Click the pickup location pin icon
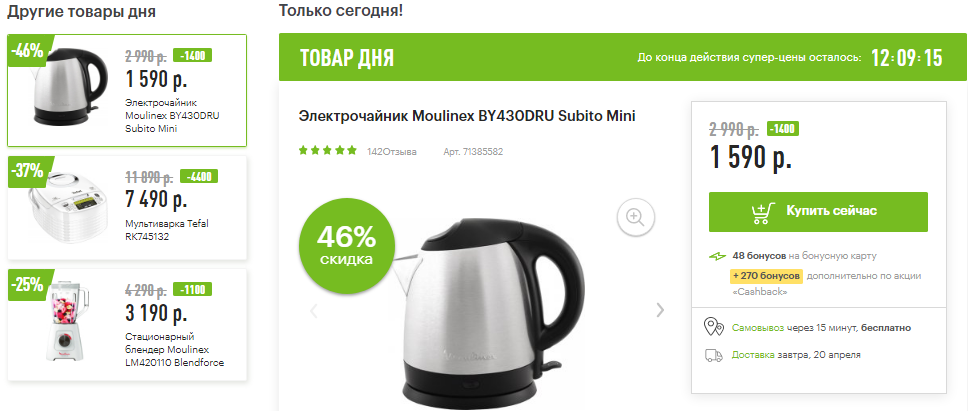Image resolution: width=968 pixels, height=411 pixels. [714, 327]
